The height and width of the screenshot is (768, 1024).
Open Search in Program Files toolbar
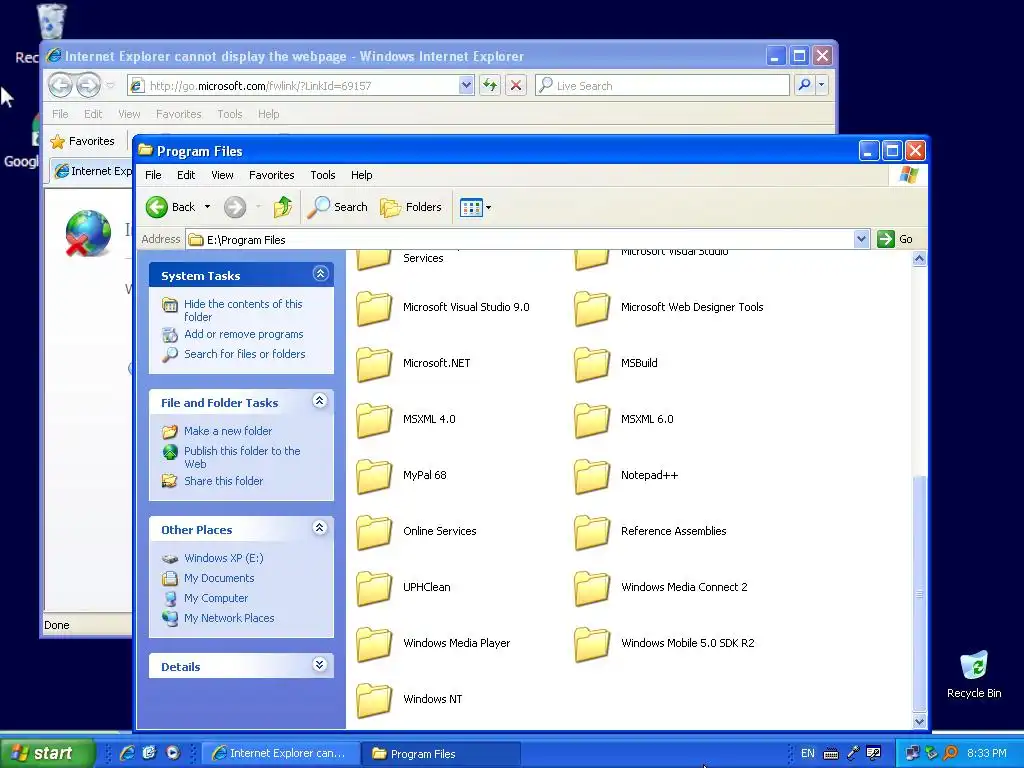coord(338,207)
